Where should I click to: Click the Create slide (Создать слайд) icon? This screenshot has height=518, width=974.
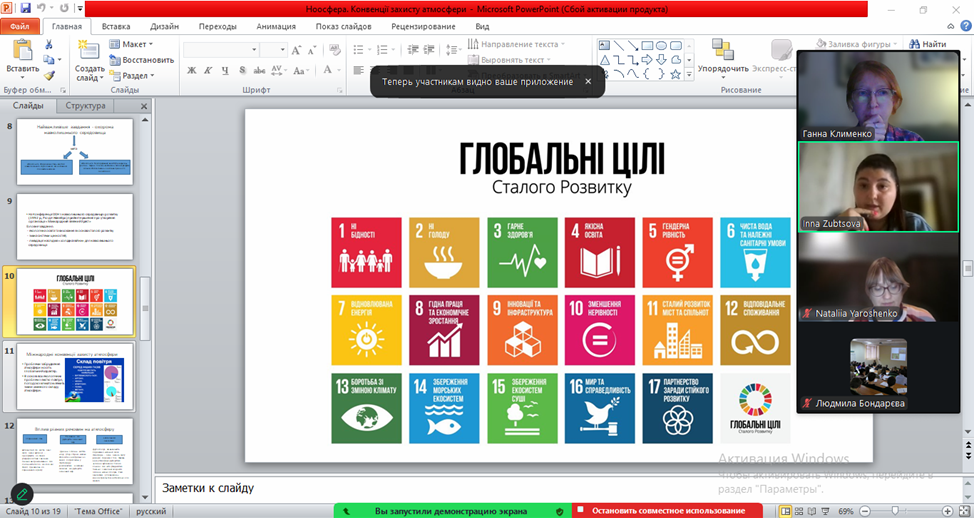click(88, 51)
